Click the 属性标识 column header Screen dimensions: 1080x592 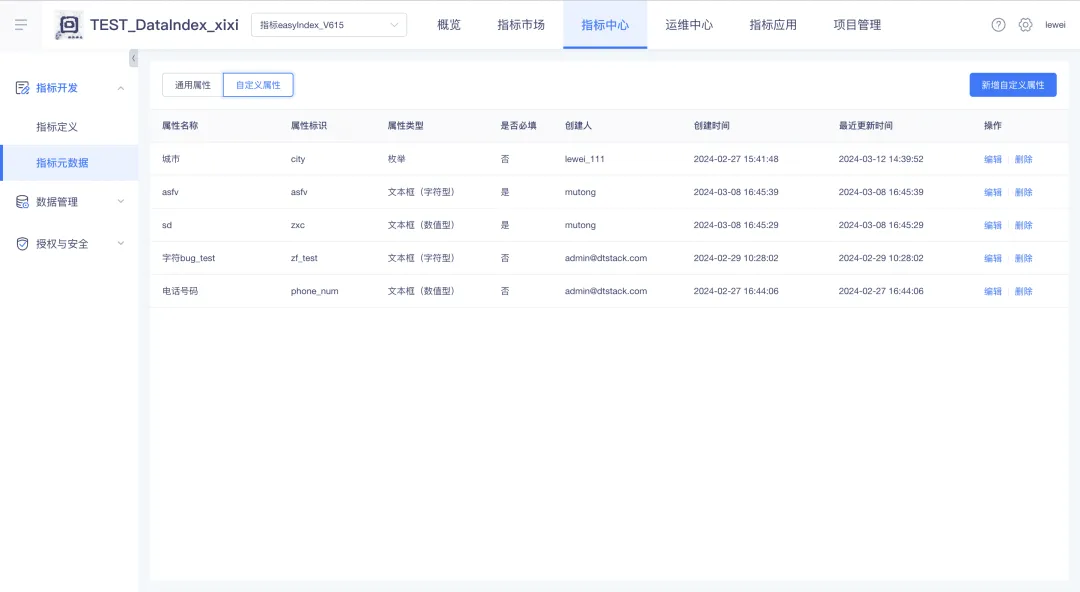309,125
